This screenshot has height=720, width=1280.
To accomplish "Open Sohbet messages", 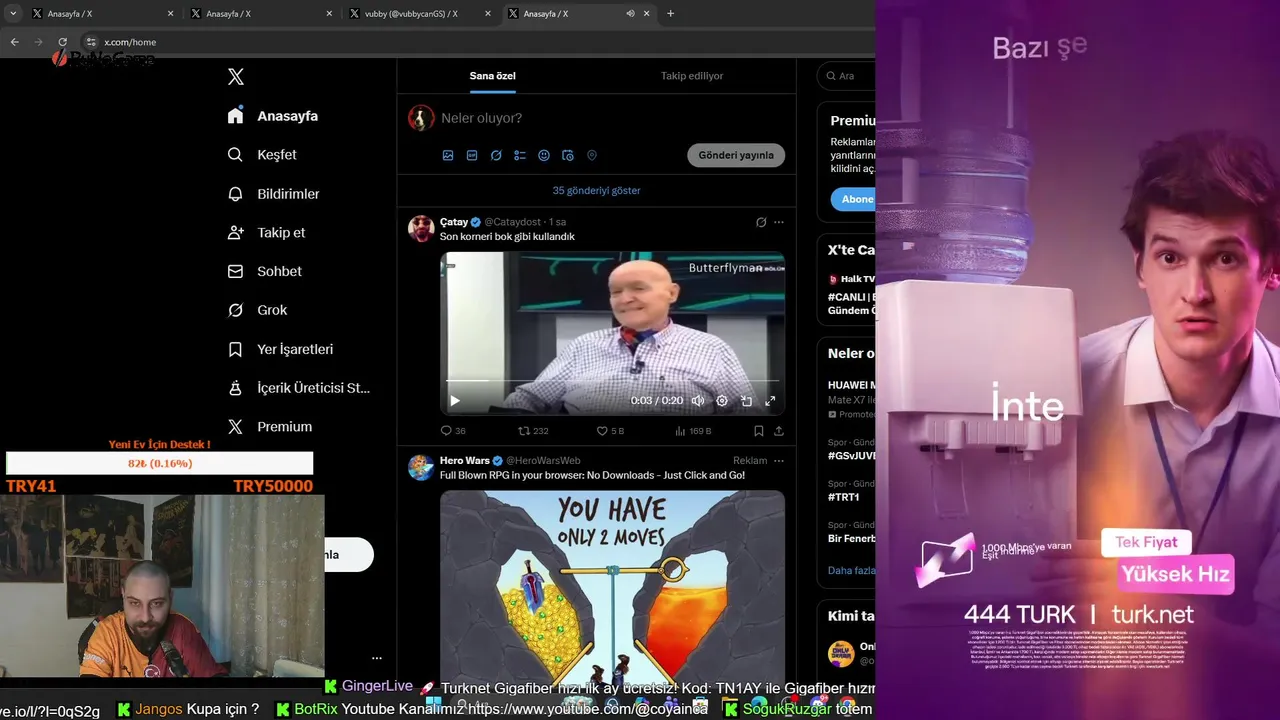I will [x=264, y=272].
